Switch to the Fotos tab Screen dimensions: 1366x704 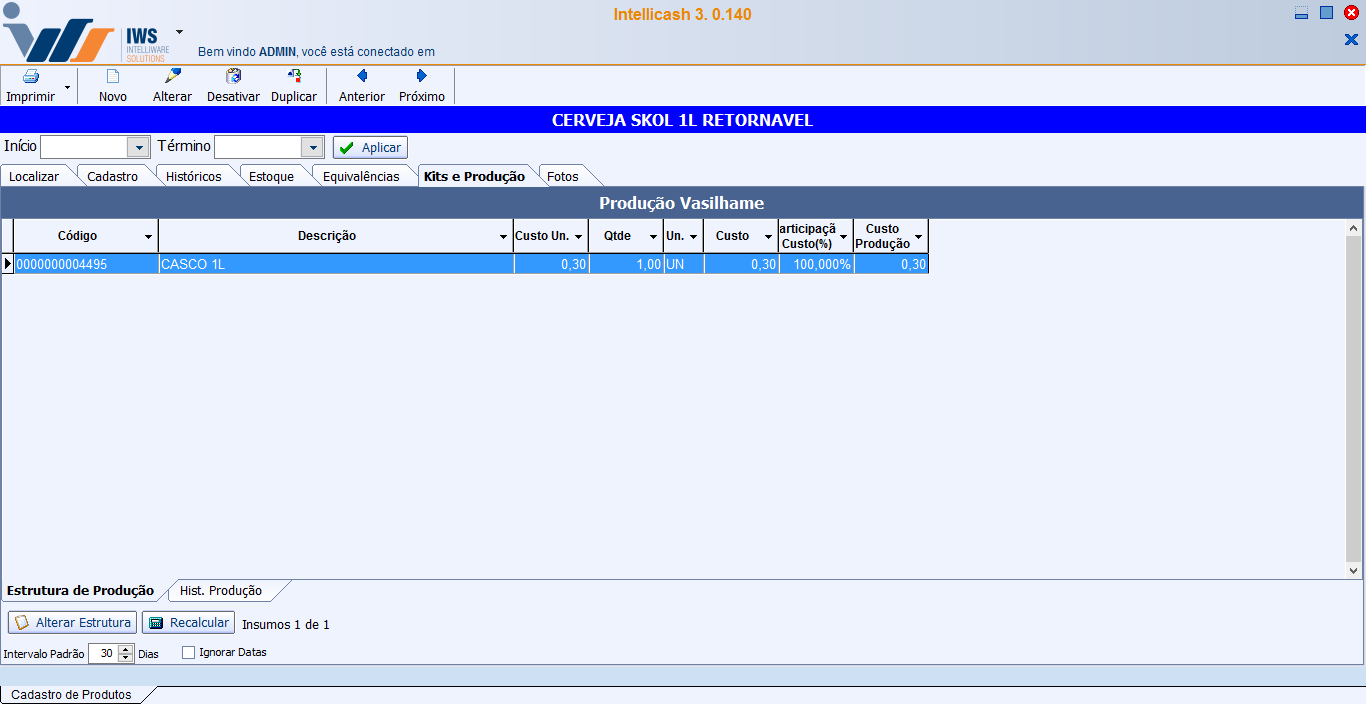click(563, 176)
